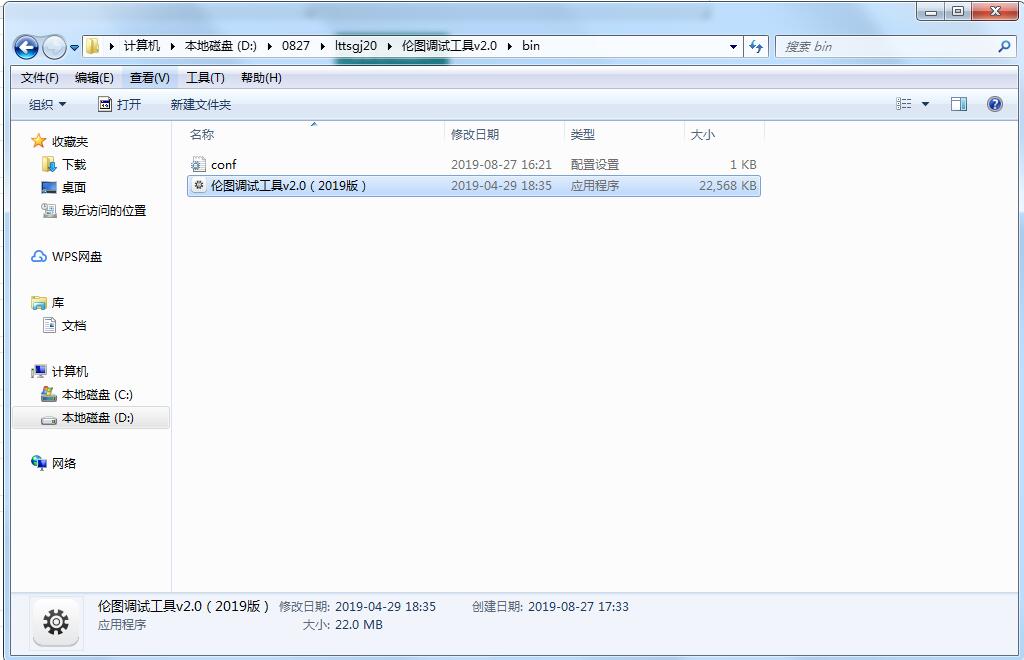The height and width of the screenshot is (660, 1024).
Task: Maximize the explorer window
Action: pyautogui.click(x=957, y=11)
